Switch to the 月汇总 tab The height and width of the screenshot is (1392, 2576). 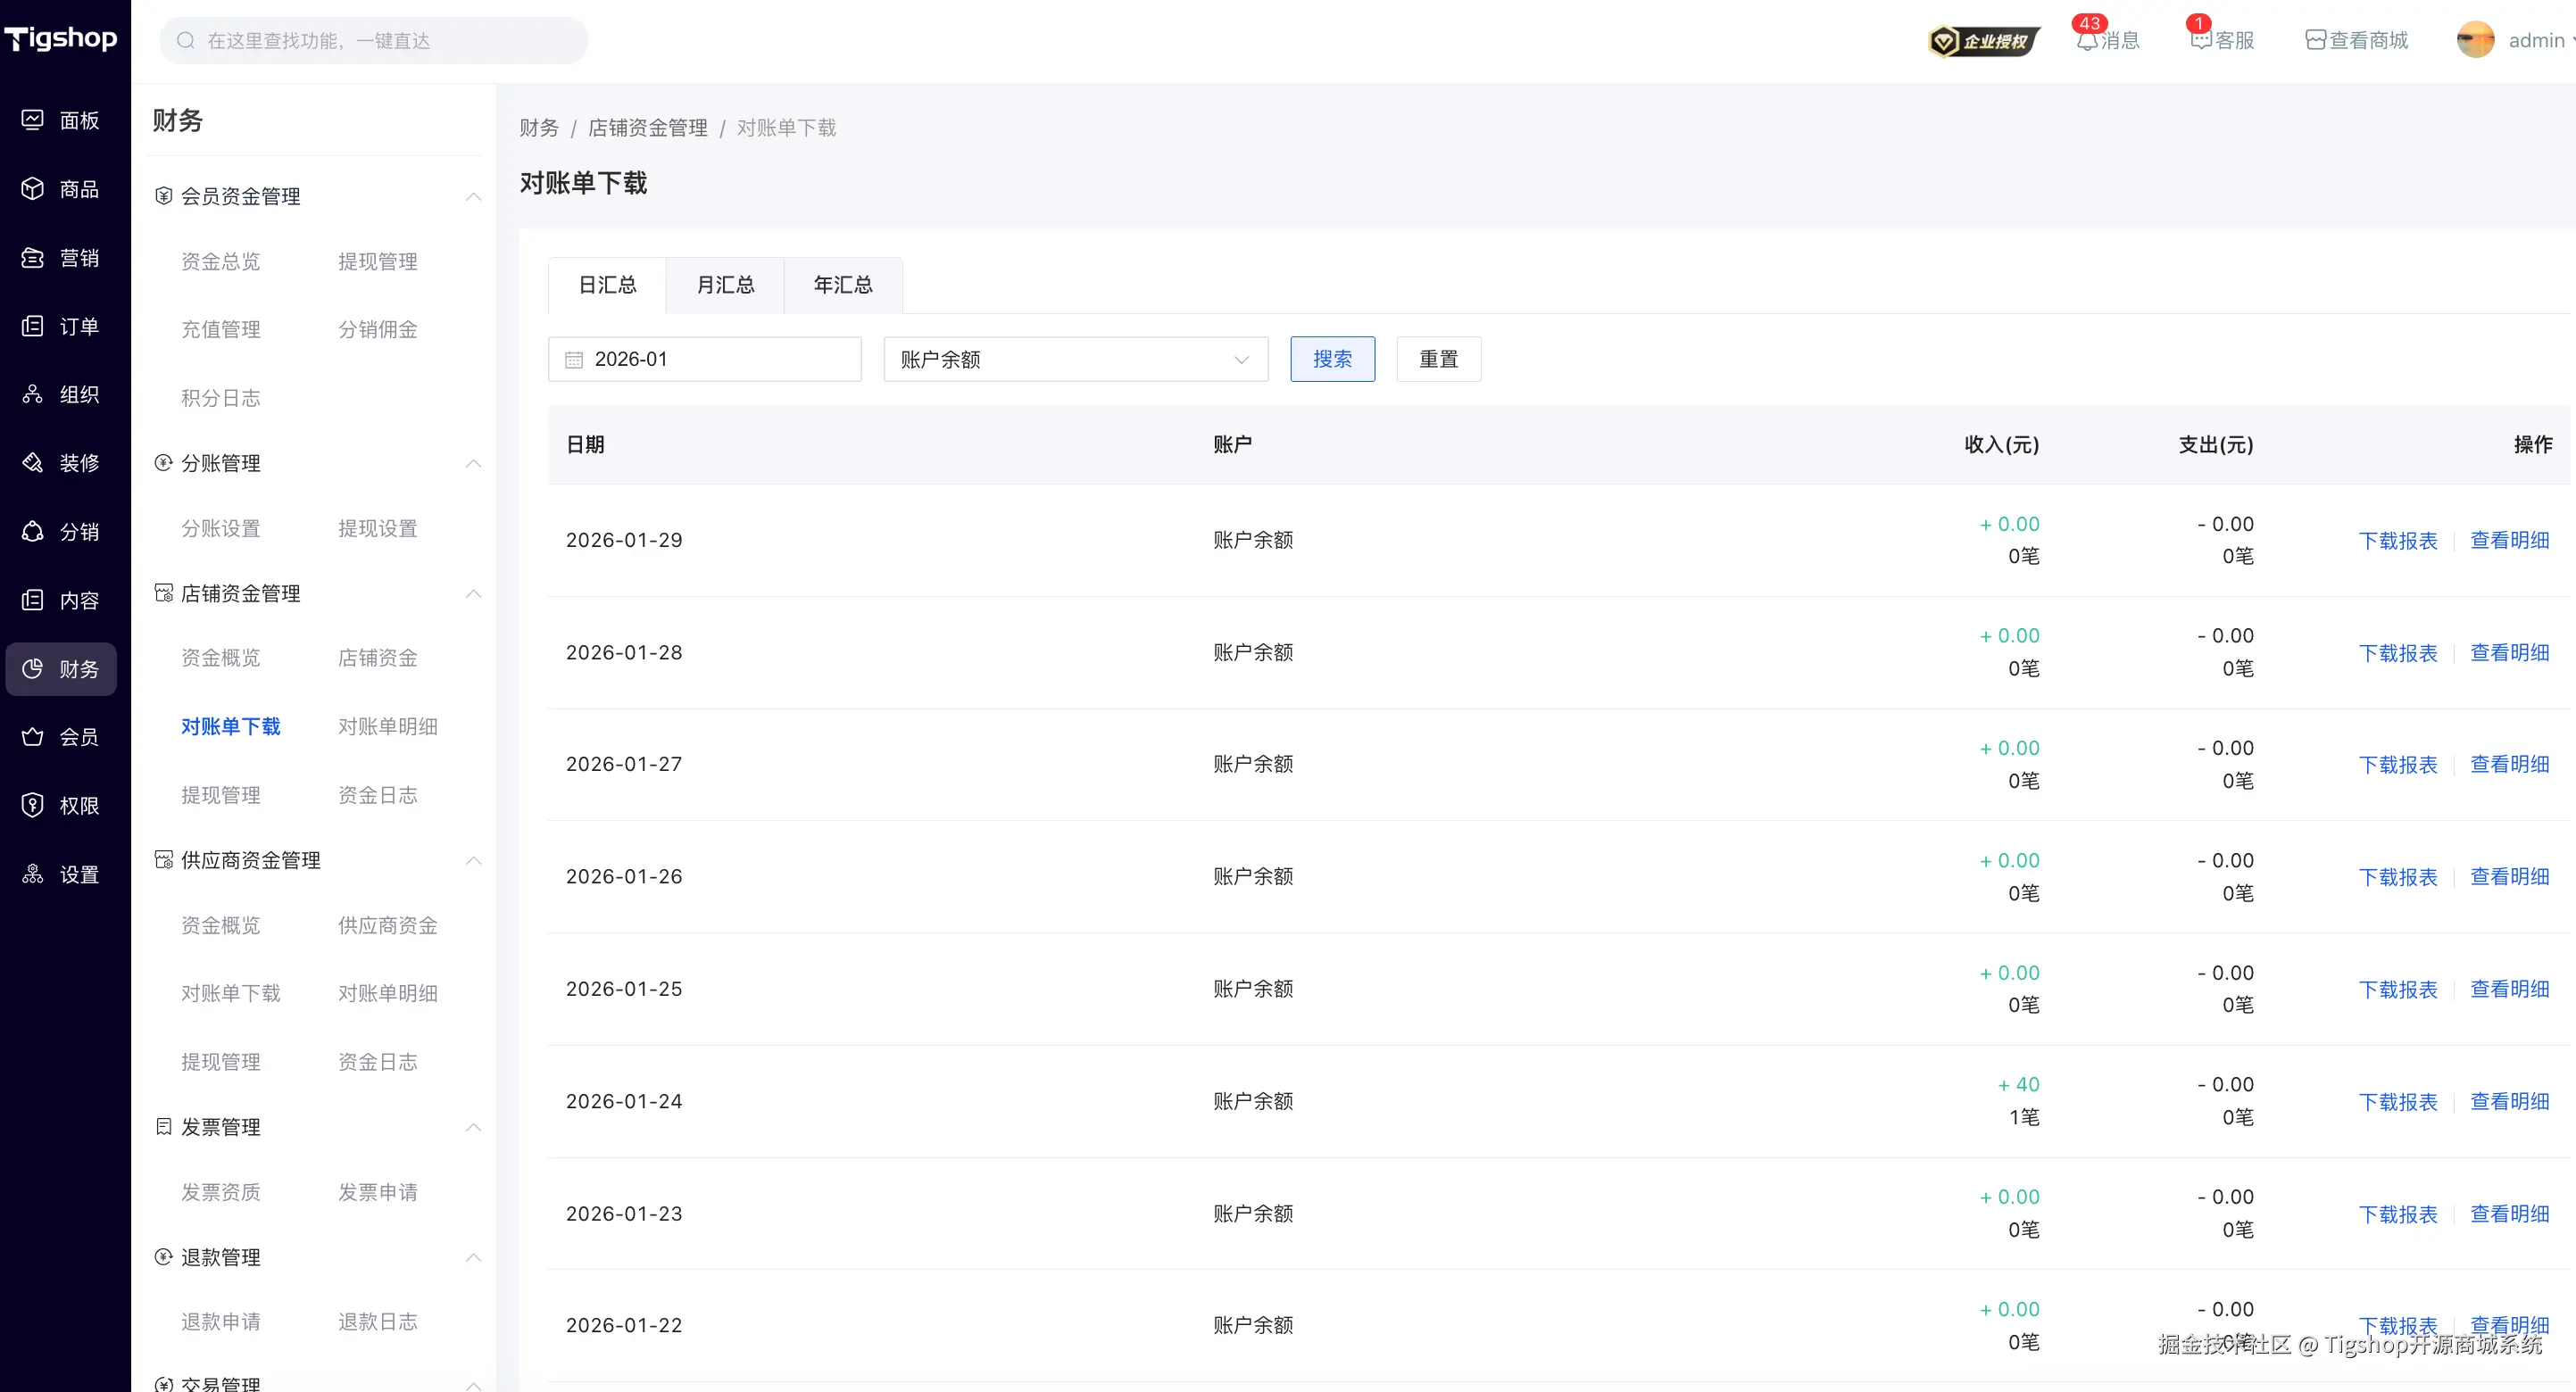(725, 286)
